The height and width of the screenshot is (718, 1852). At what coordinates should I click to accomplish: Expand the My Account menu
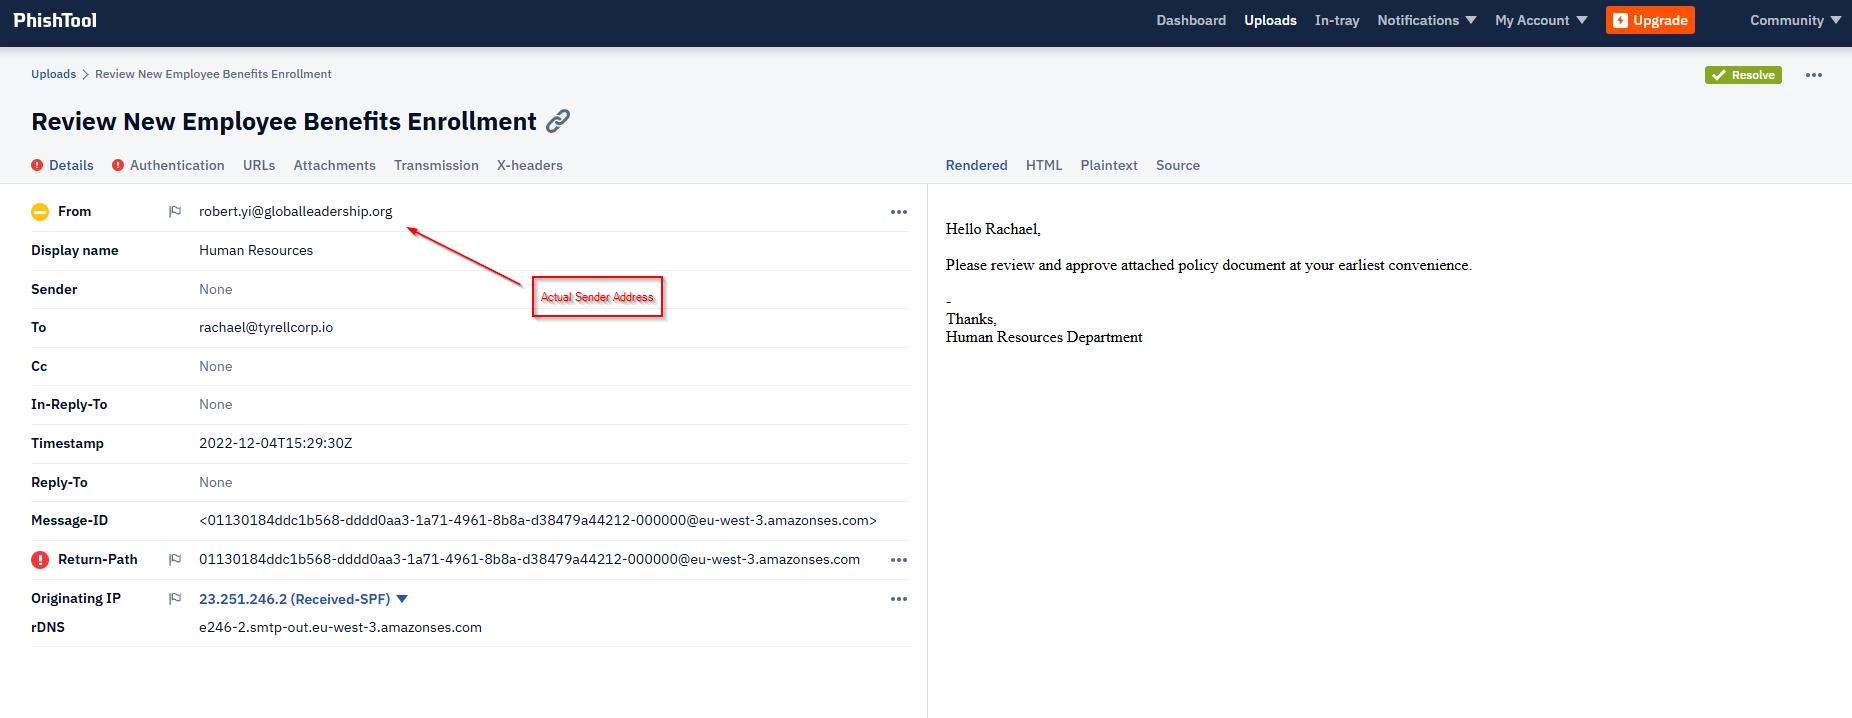click(1540, 20)
